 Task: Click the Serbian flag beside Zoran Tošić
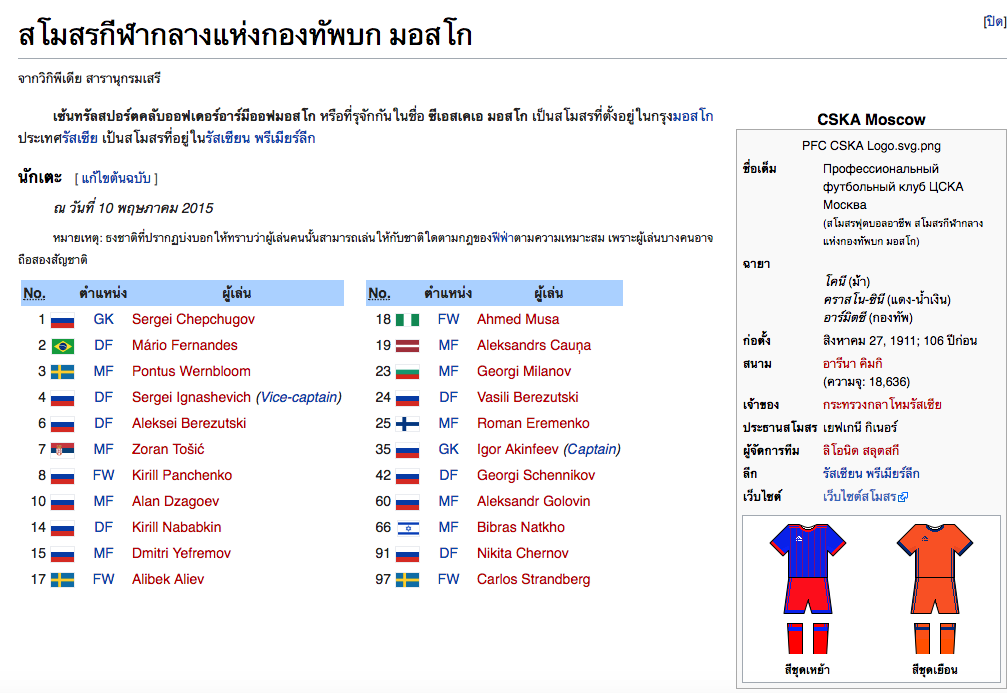(62, 450)
